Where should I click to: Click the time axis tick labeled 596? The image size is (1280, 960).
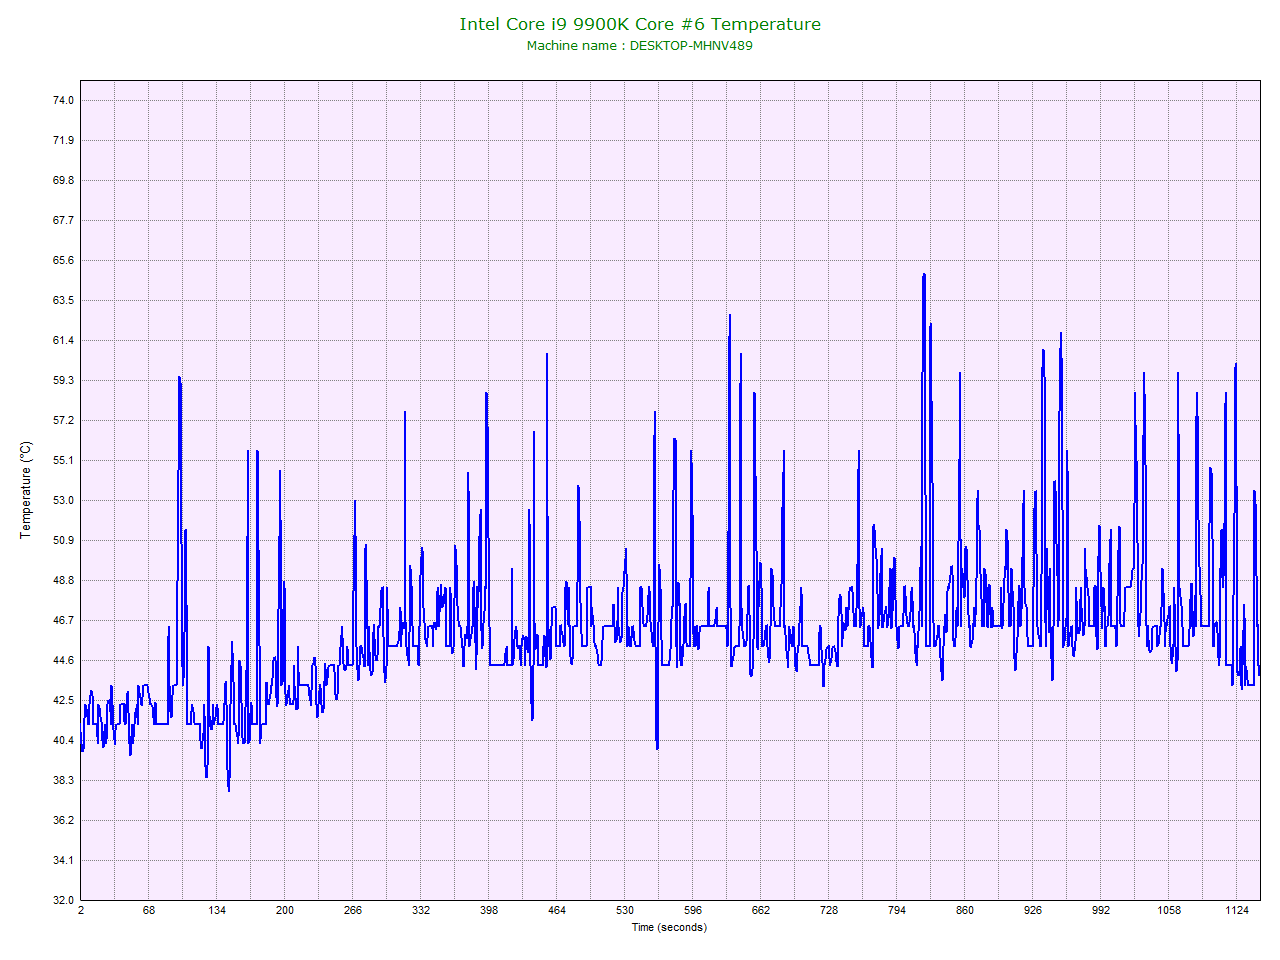(x=693, y=910)
